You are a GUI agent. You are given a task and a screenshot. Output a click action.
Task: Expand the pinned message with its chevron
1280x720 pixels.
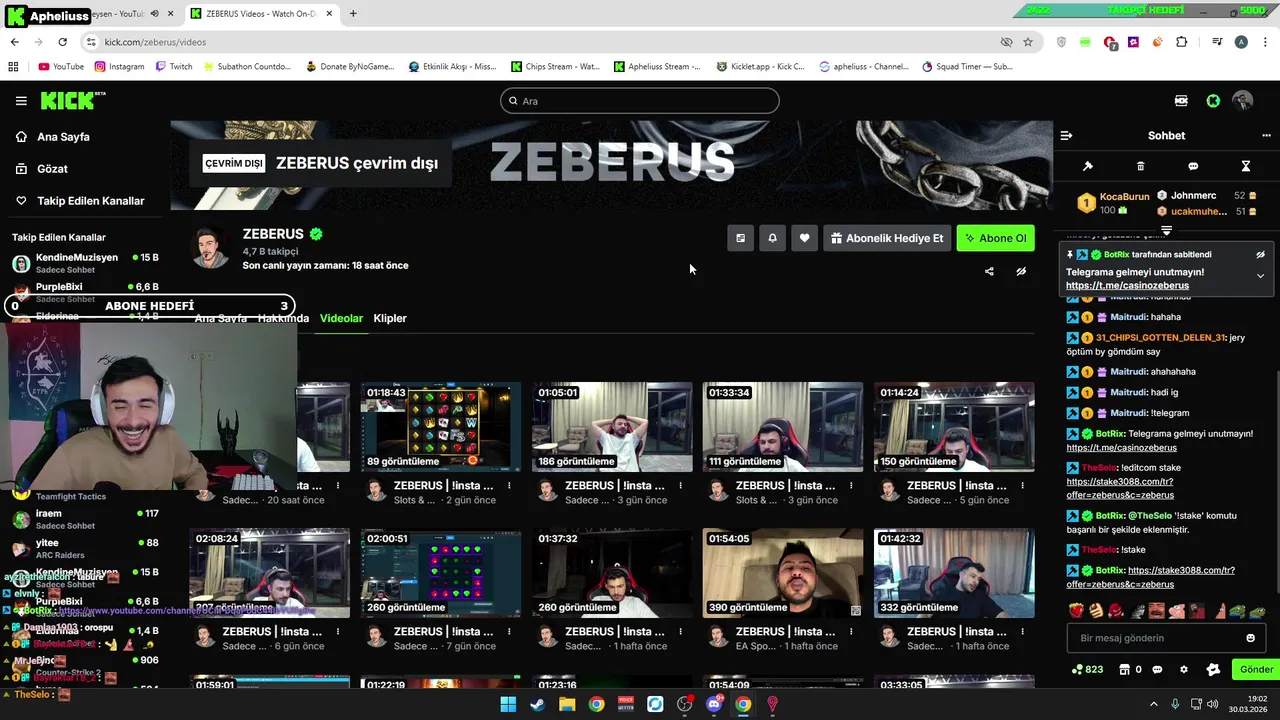point(1260,276)
